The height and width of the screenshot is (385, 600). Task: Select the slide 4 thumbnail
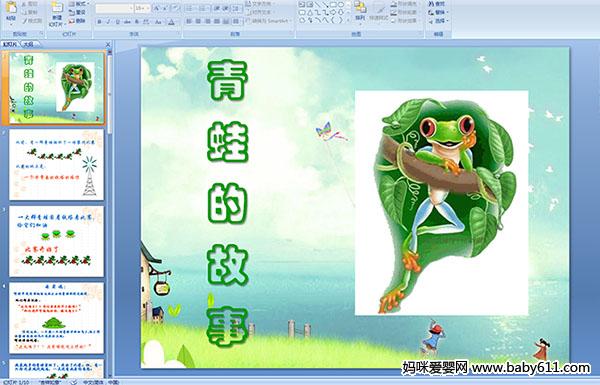(x=56, y=318)
